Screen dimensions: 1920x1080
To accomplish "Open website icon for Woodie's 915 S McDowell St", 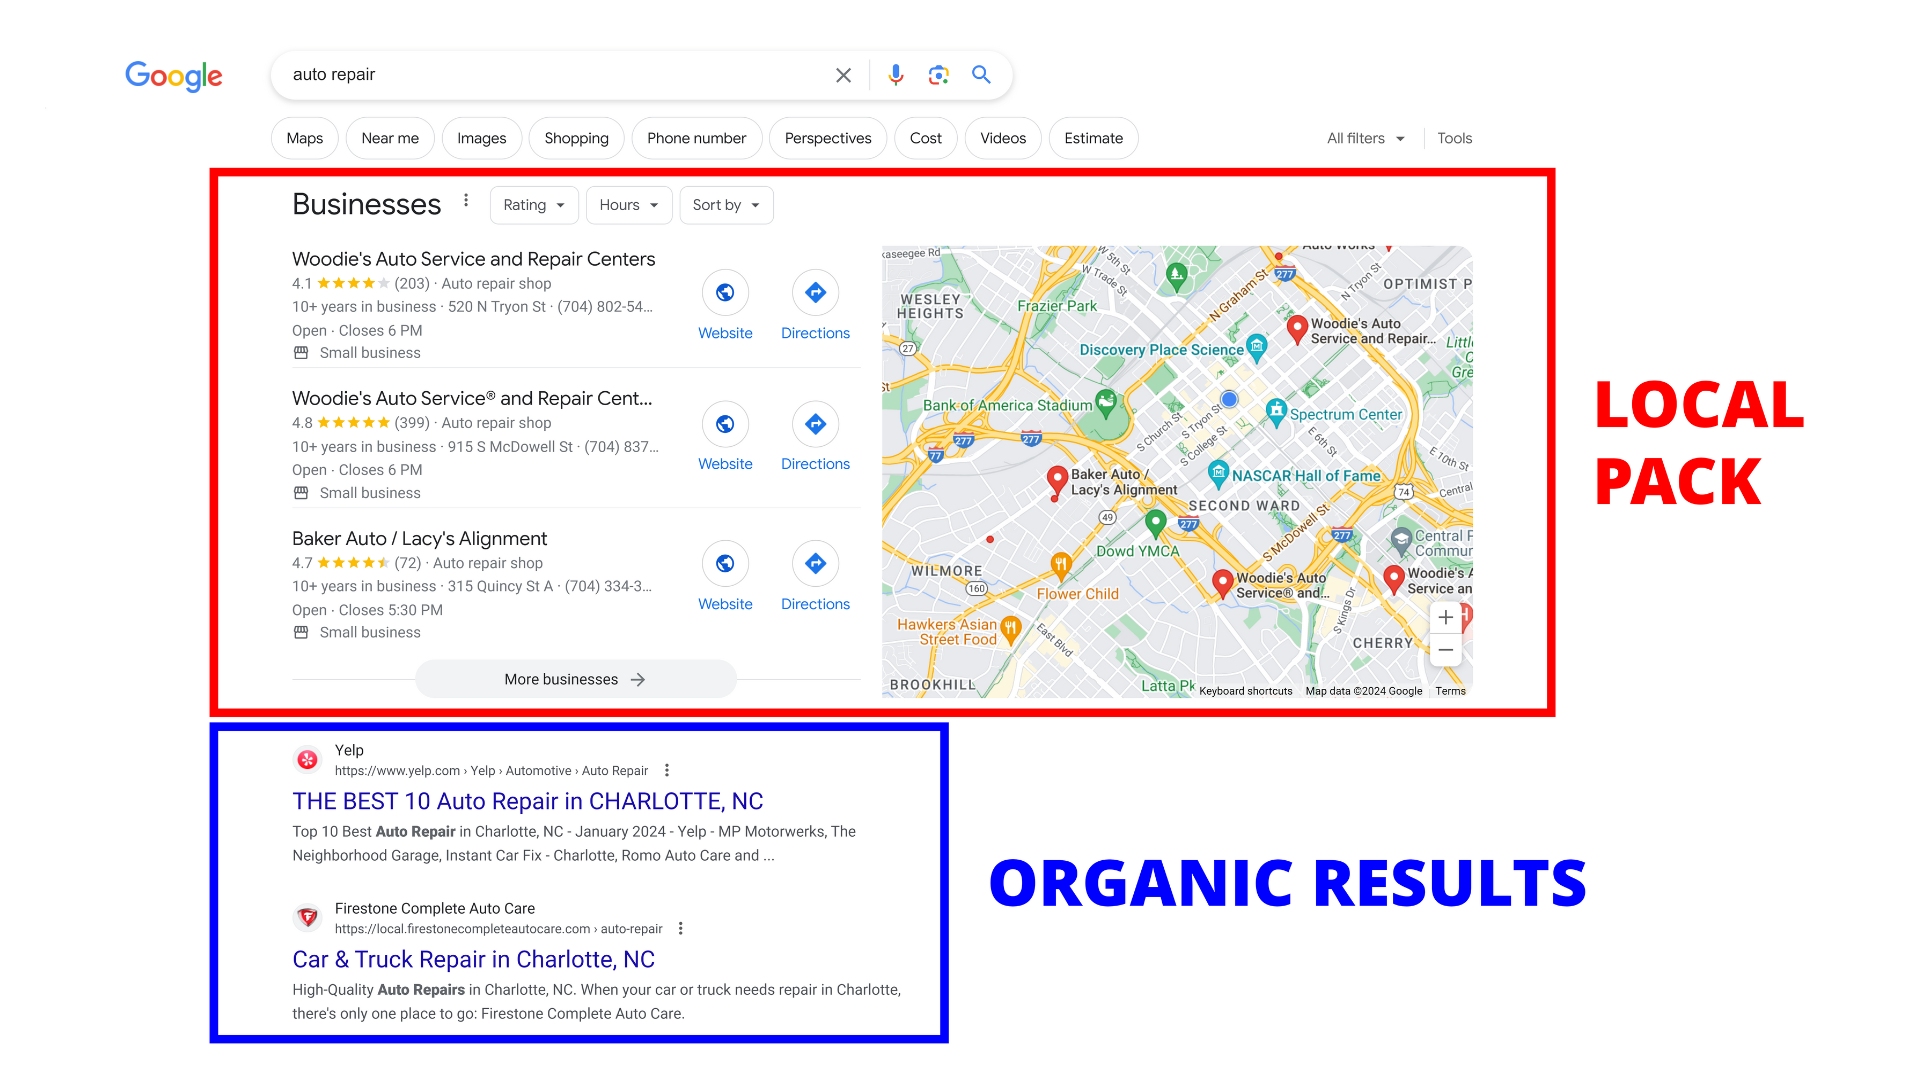I will pos(725,424).
